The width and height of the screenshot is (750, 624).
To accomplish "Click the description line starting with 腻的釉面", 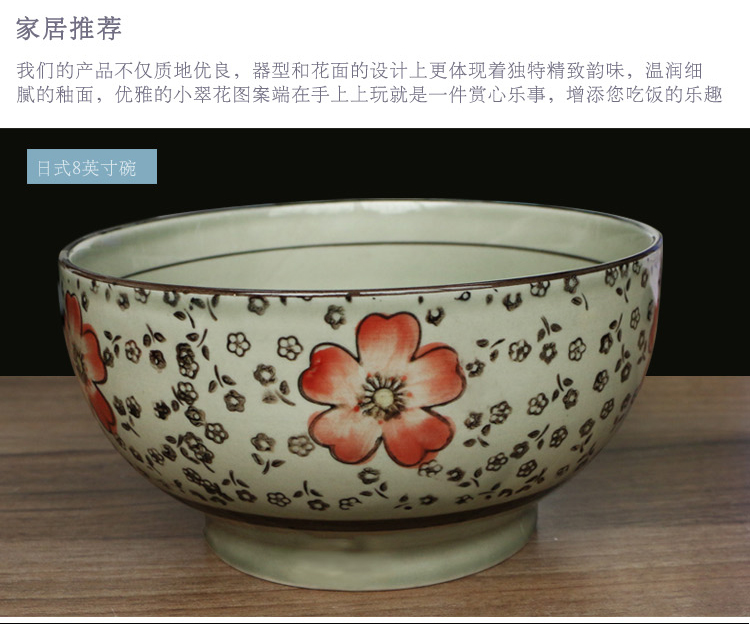I will click(x=369, y=95).
